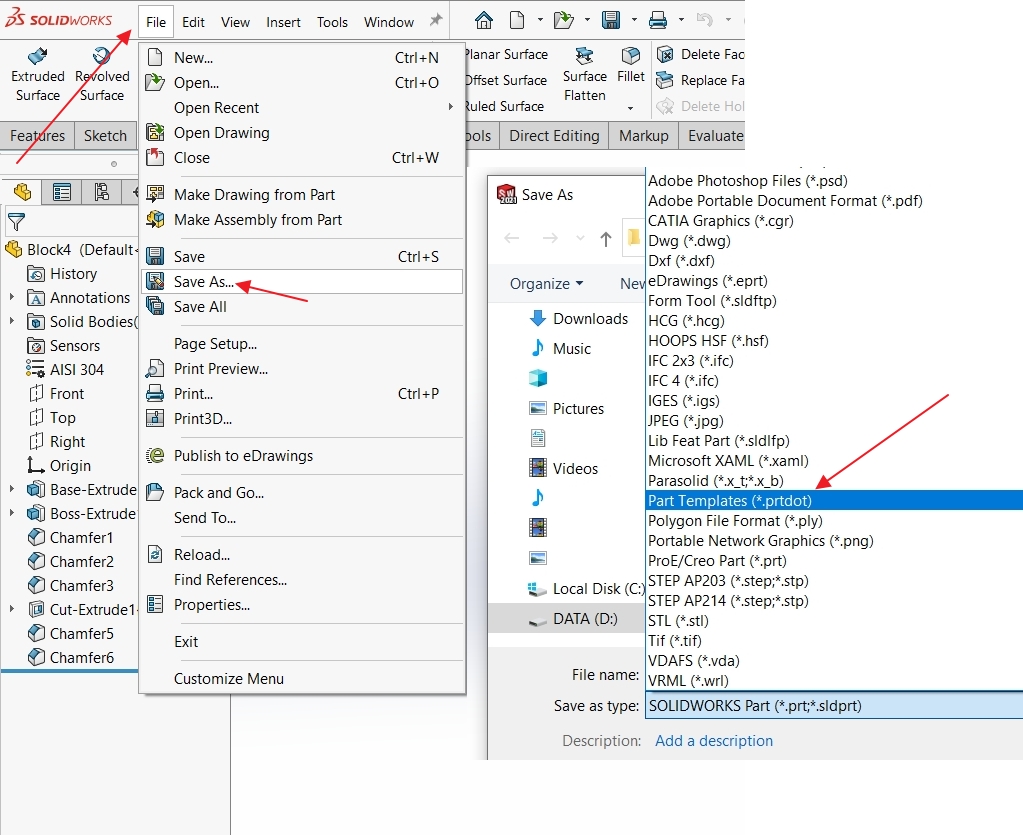Select the Surface Flatten tool
The image size is (1023, 835).
tap(585, 74)
